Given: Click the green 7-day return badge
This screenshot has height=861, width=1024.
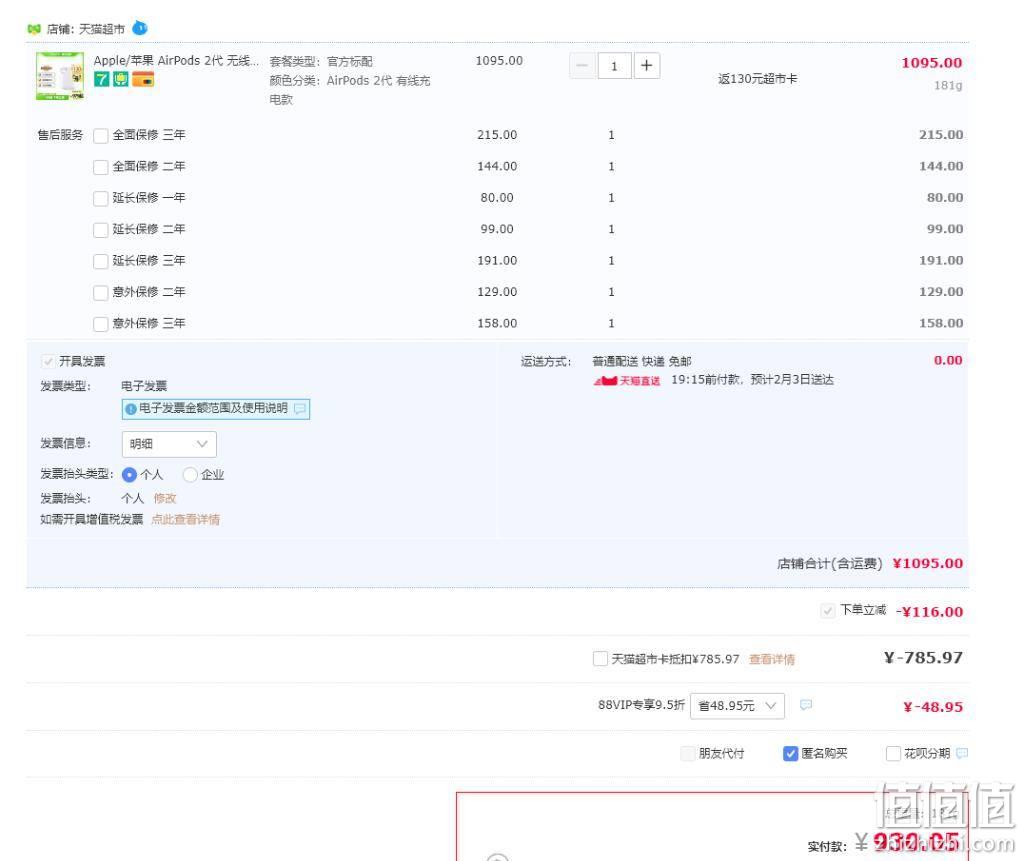Looking at the screenshot, I should tap(101, 80).
